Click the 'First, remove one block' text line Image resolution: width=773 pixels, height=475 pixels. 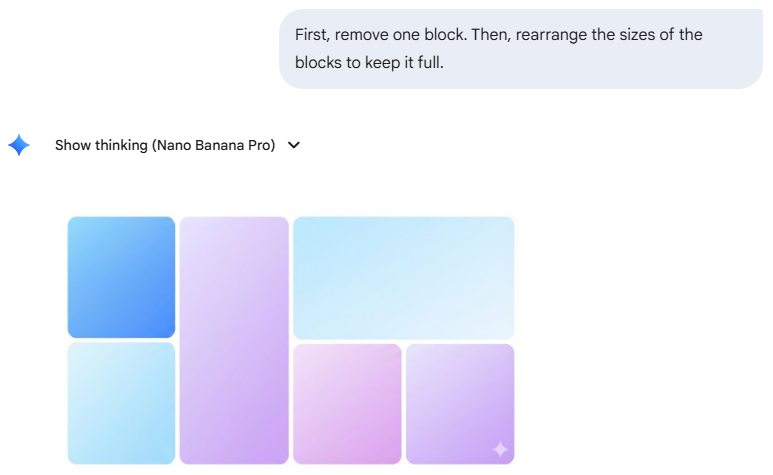498,35
